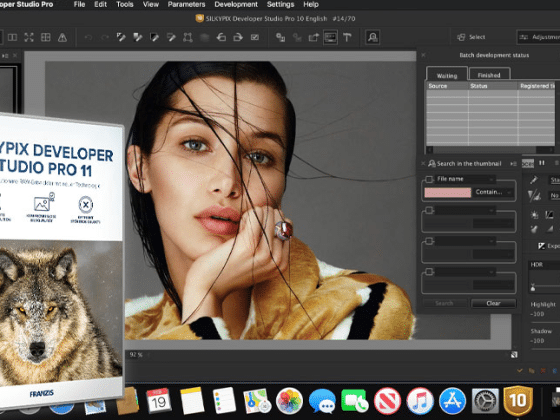Screen dimensions: 560x420
Task: Enable the third search condition checkbox
Action: [429, 241]
